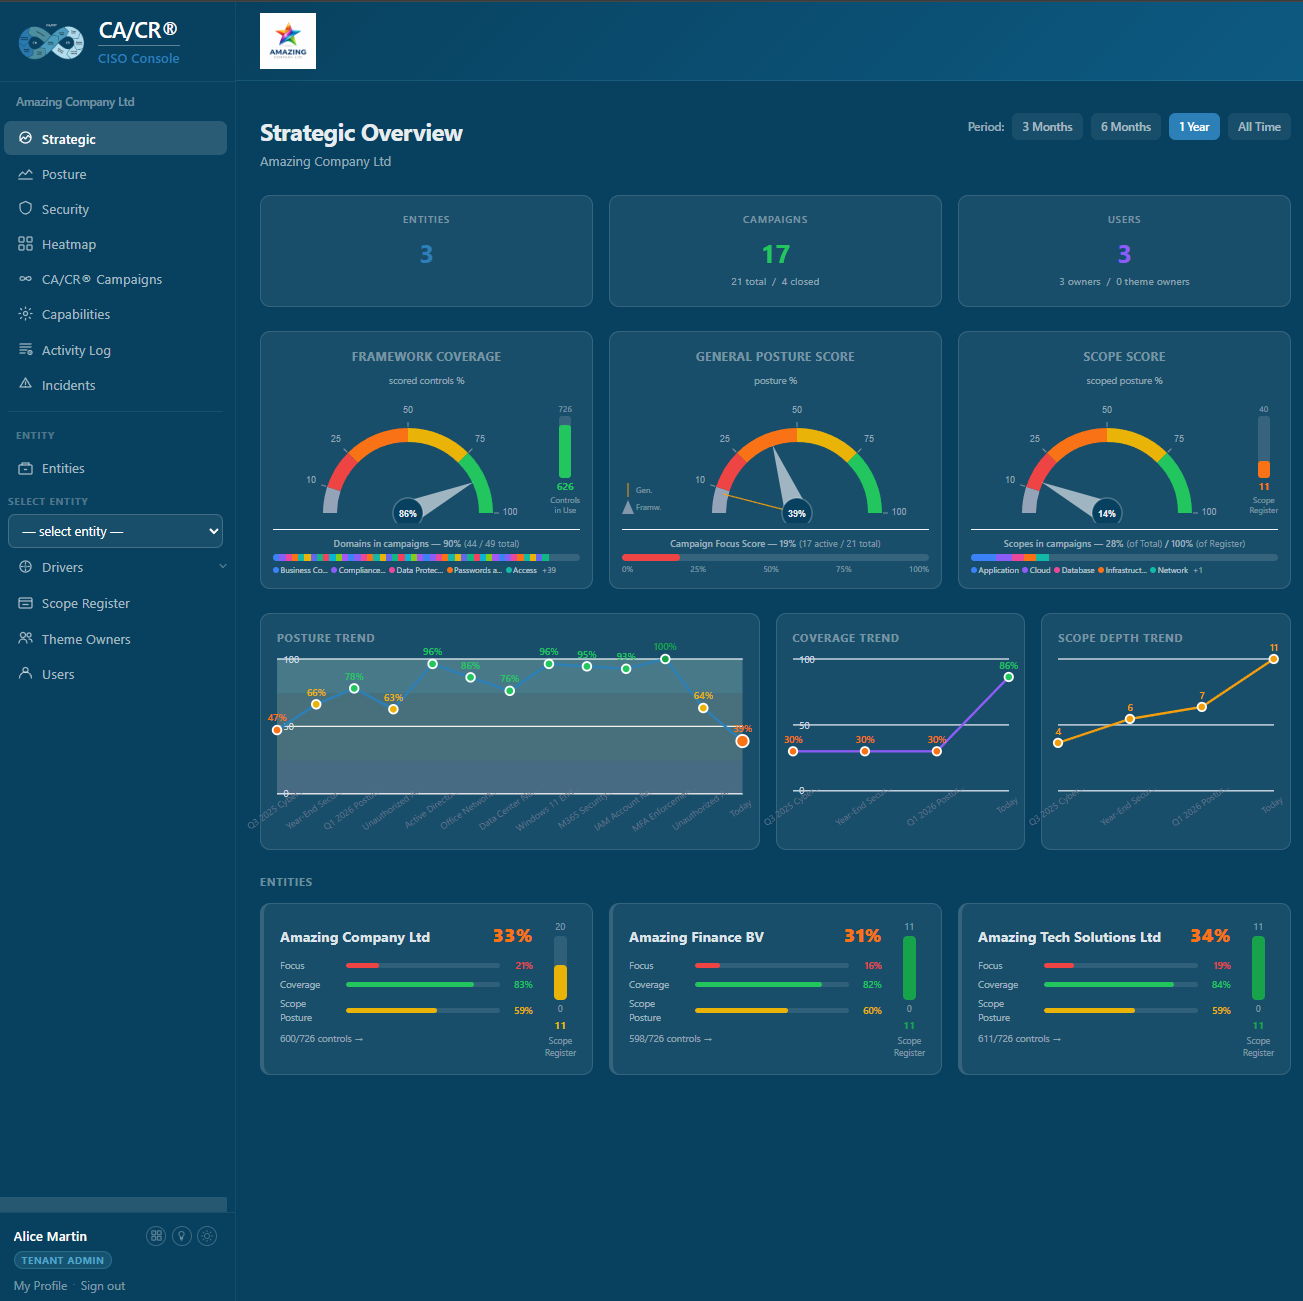Click the Scope Register icon
This screenshot has height=1301, width=1303.
(26, 603)
